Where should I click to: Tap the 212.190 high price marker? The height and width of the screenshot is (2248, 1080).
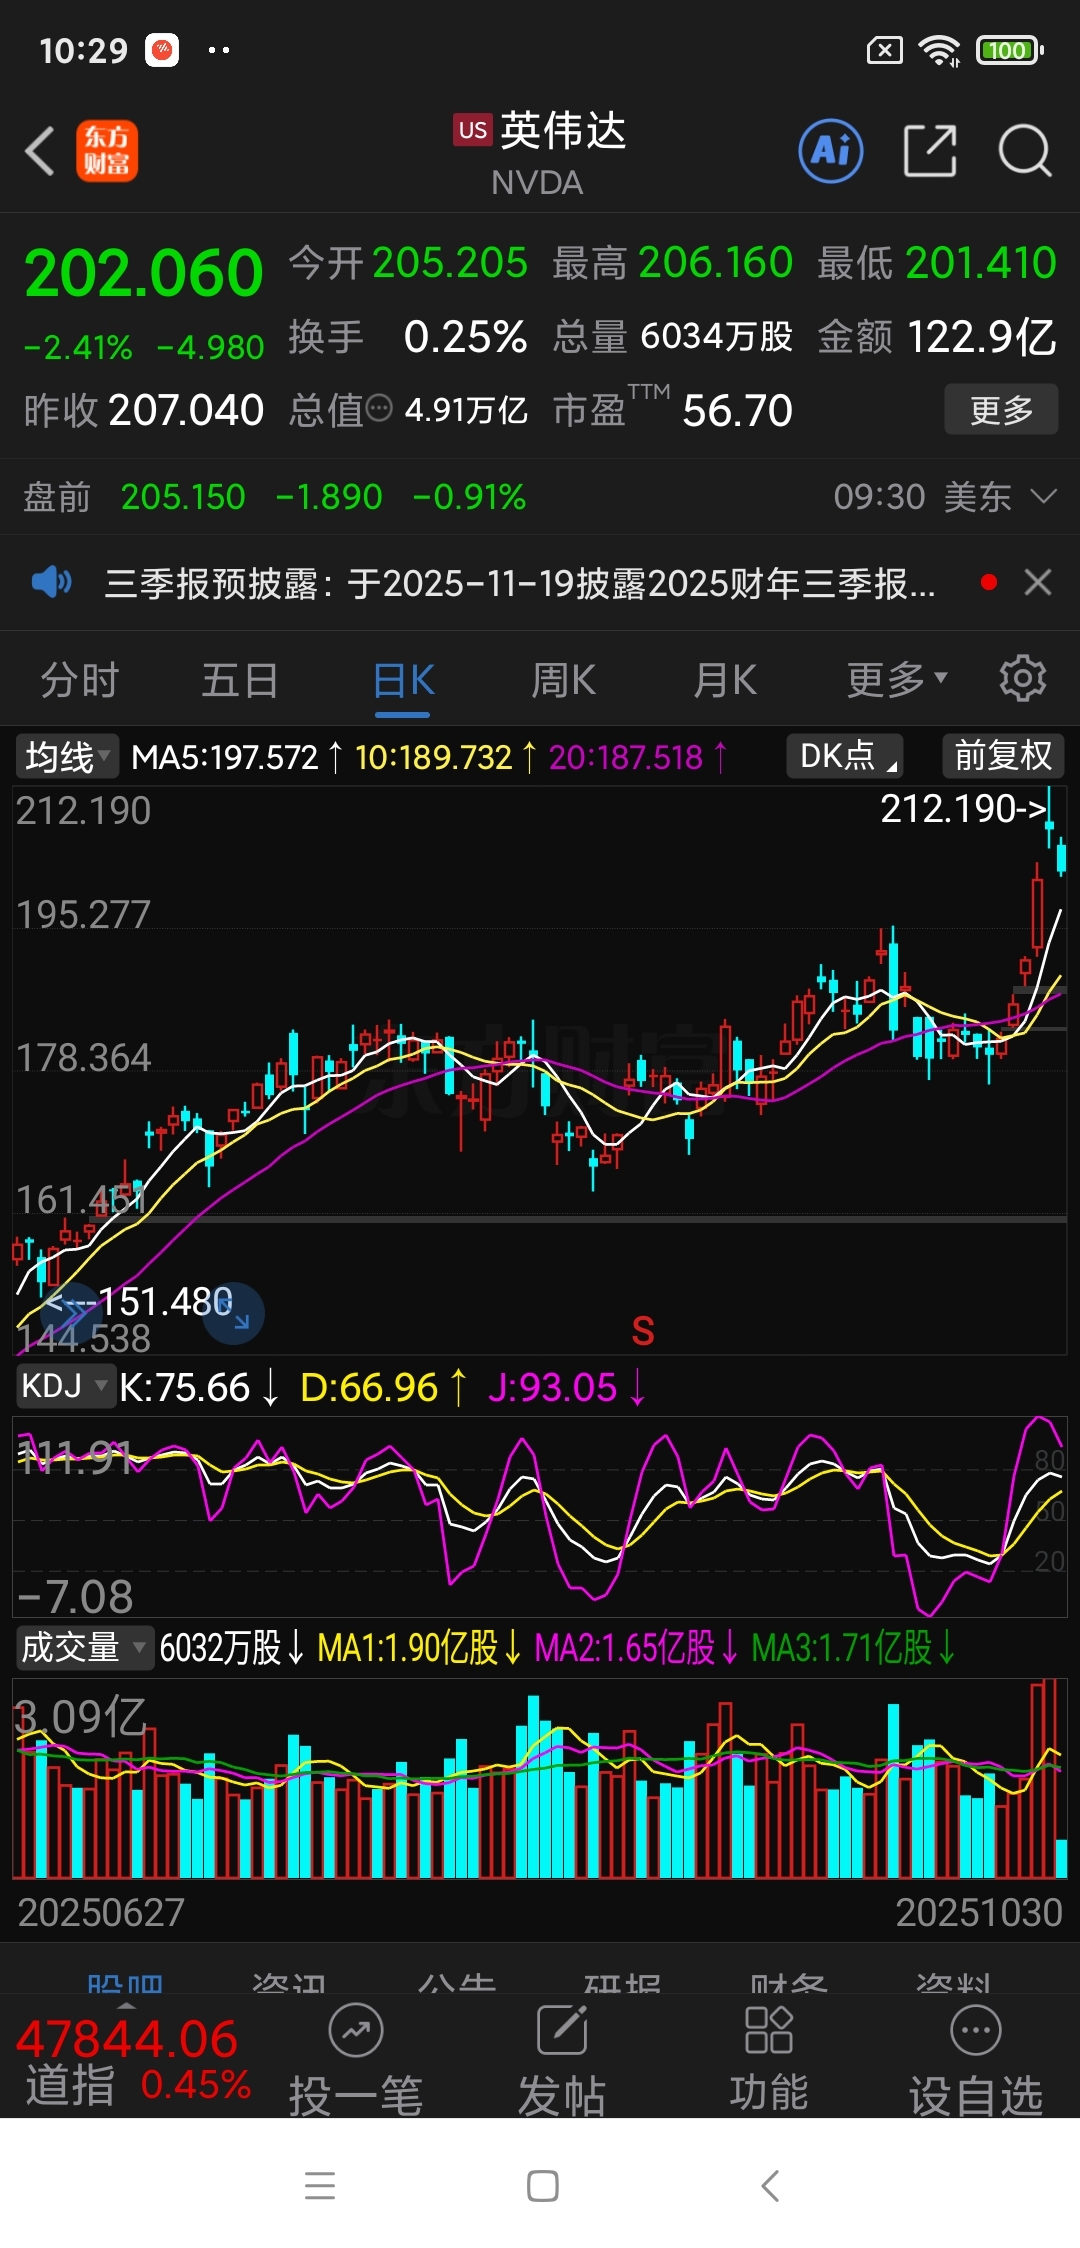point(962,808)
